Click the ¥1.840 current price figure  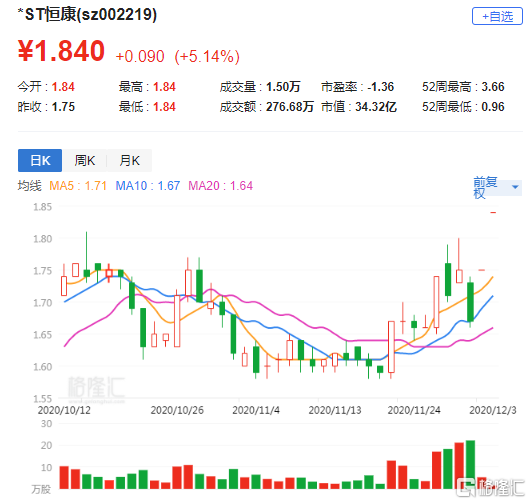click(x=61, y=51)
